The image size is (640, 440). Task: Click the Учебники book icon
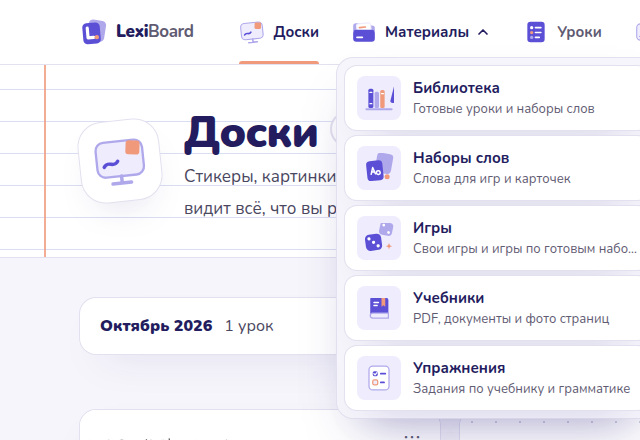(x=379, y=308)
